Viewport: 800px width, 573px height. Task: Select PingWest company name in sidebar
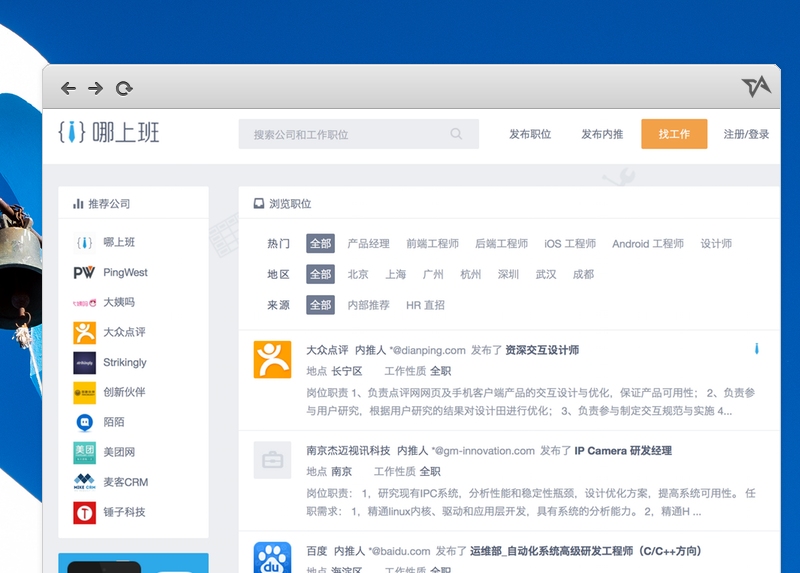[125, 272]
